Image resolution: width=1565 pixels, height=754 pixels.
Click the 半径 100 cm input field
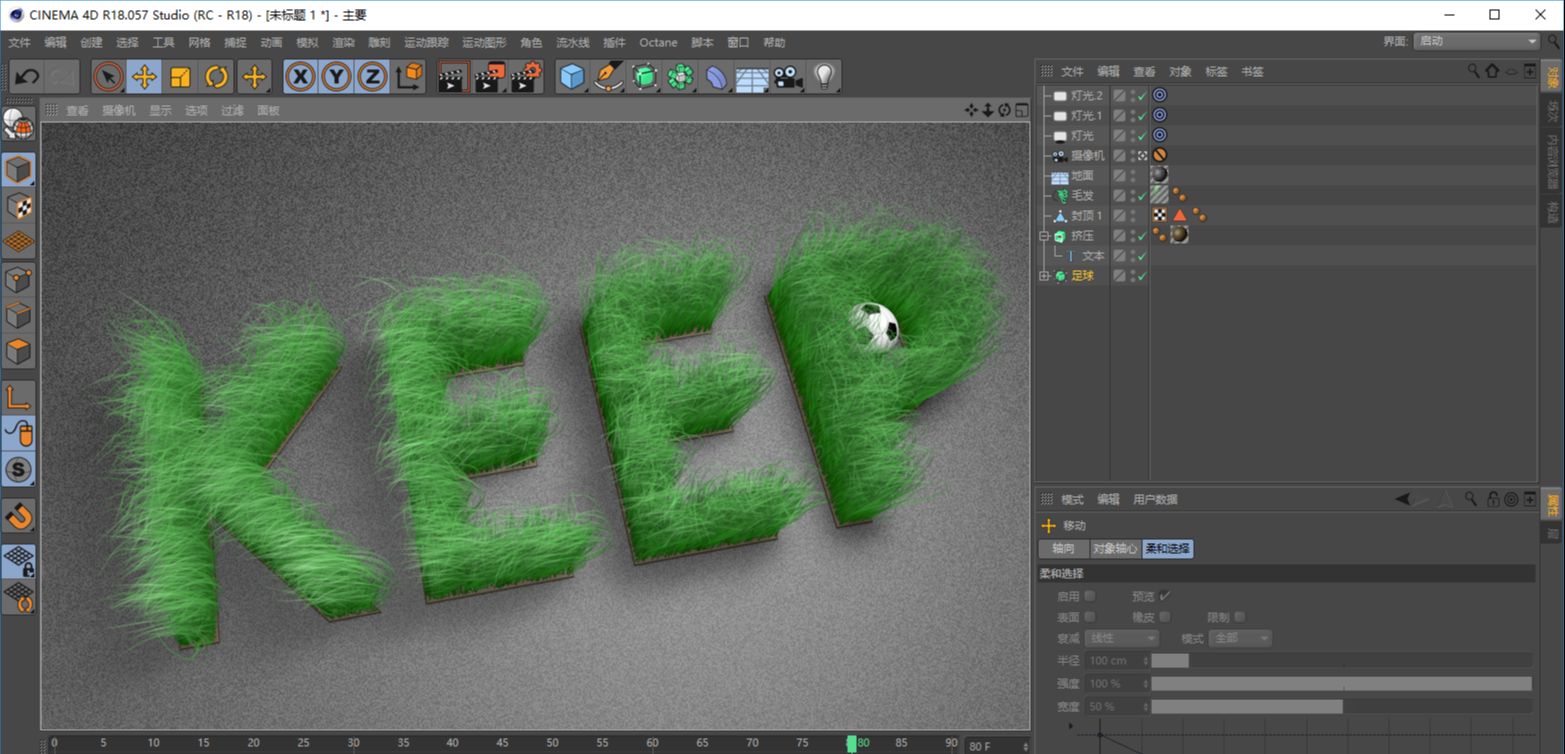point(1116,660)
